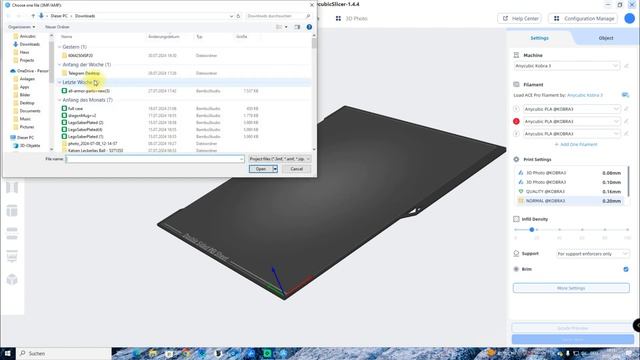Select Dieser PC in the navigation pane
Image resolution: width=640 pixels, height=360 pixels.
pyautogui.click(x=25, y=138)
